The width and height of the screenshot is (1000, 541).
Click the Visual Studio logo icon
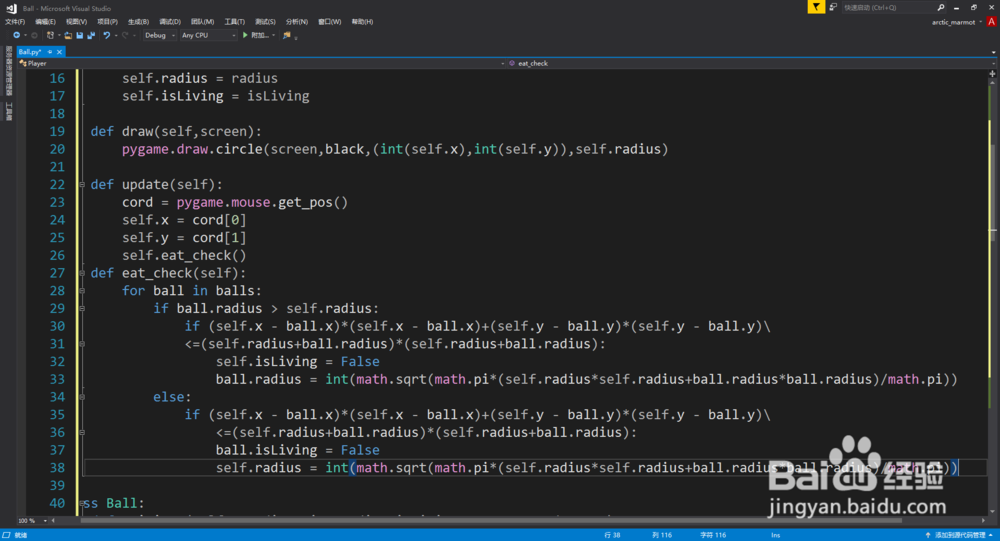pos(11,8)
